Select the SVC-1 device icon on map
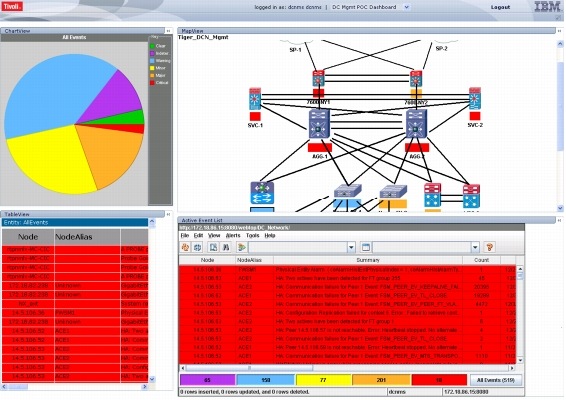Viewport: 566px width, 400px height. click(x=255, y=99)
